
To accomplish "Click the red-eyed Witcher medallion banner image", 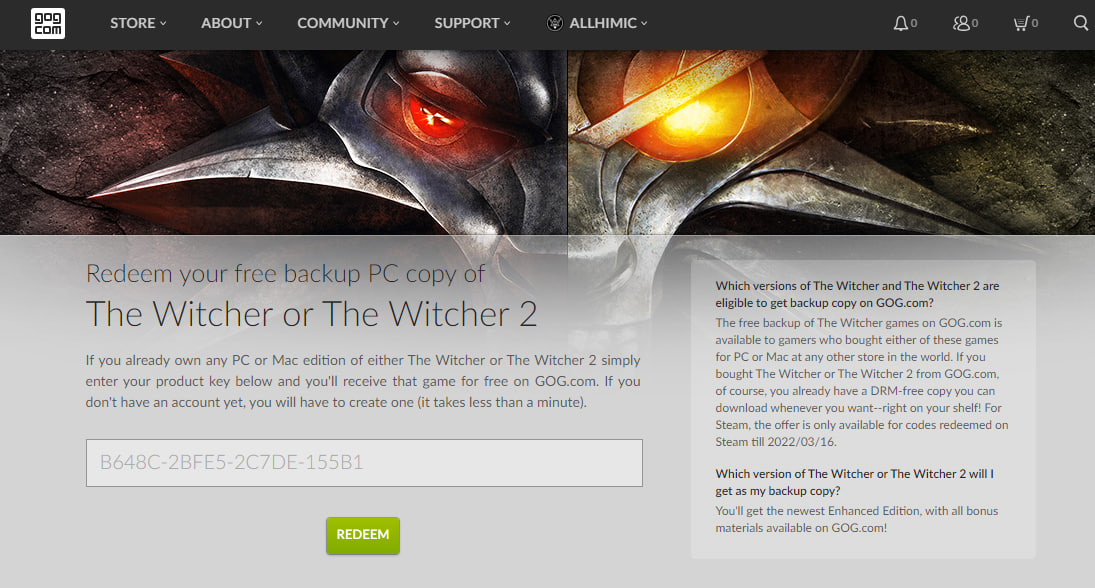I will pos(284,142).
